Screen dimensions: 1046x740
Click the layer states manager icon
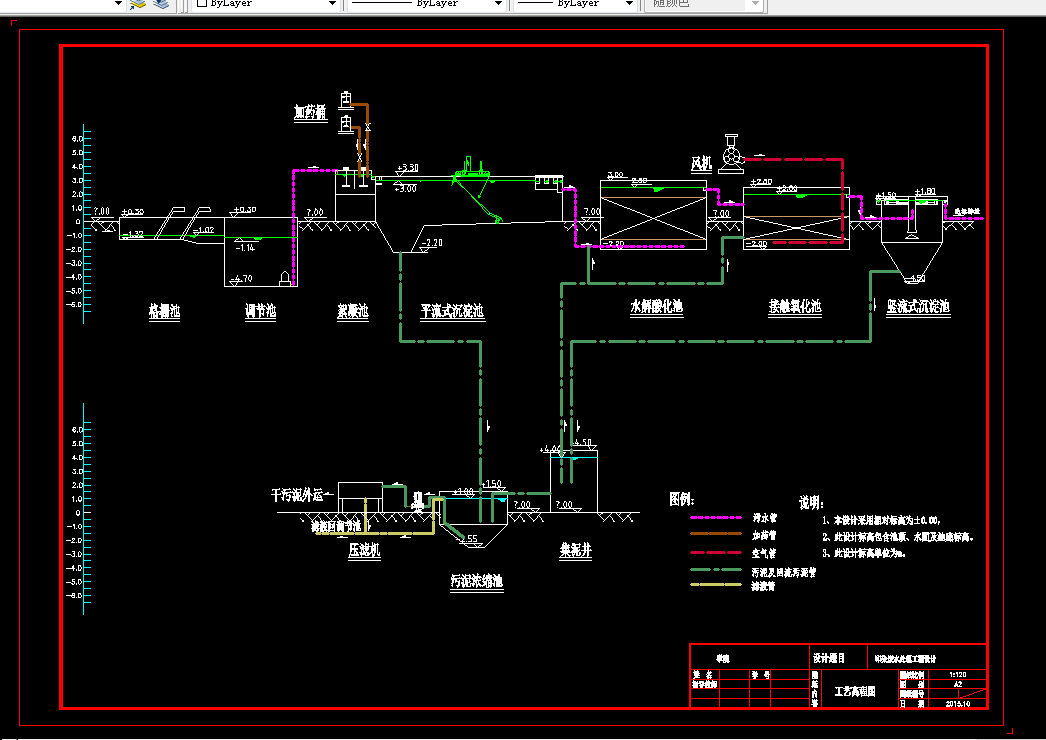161,4
